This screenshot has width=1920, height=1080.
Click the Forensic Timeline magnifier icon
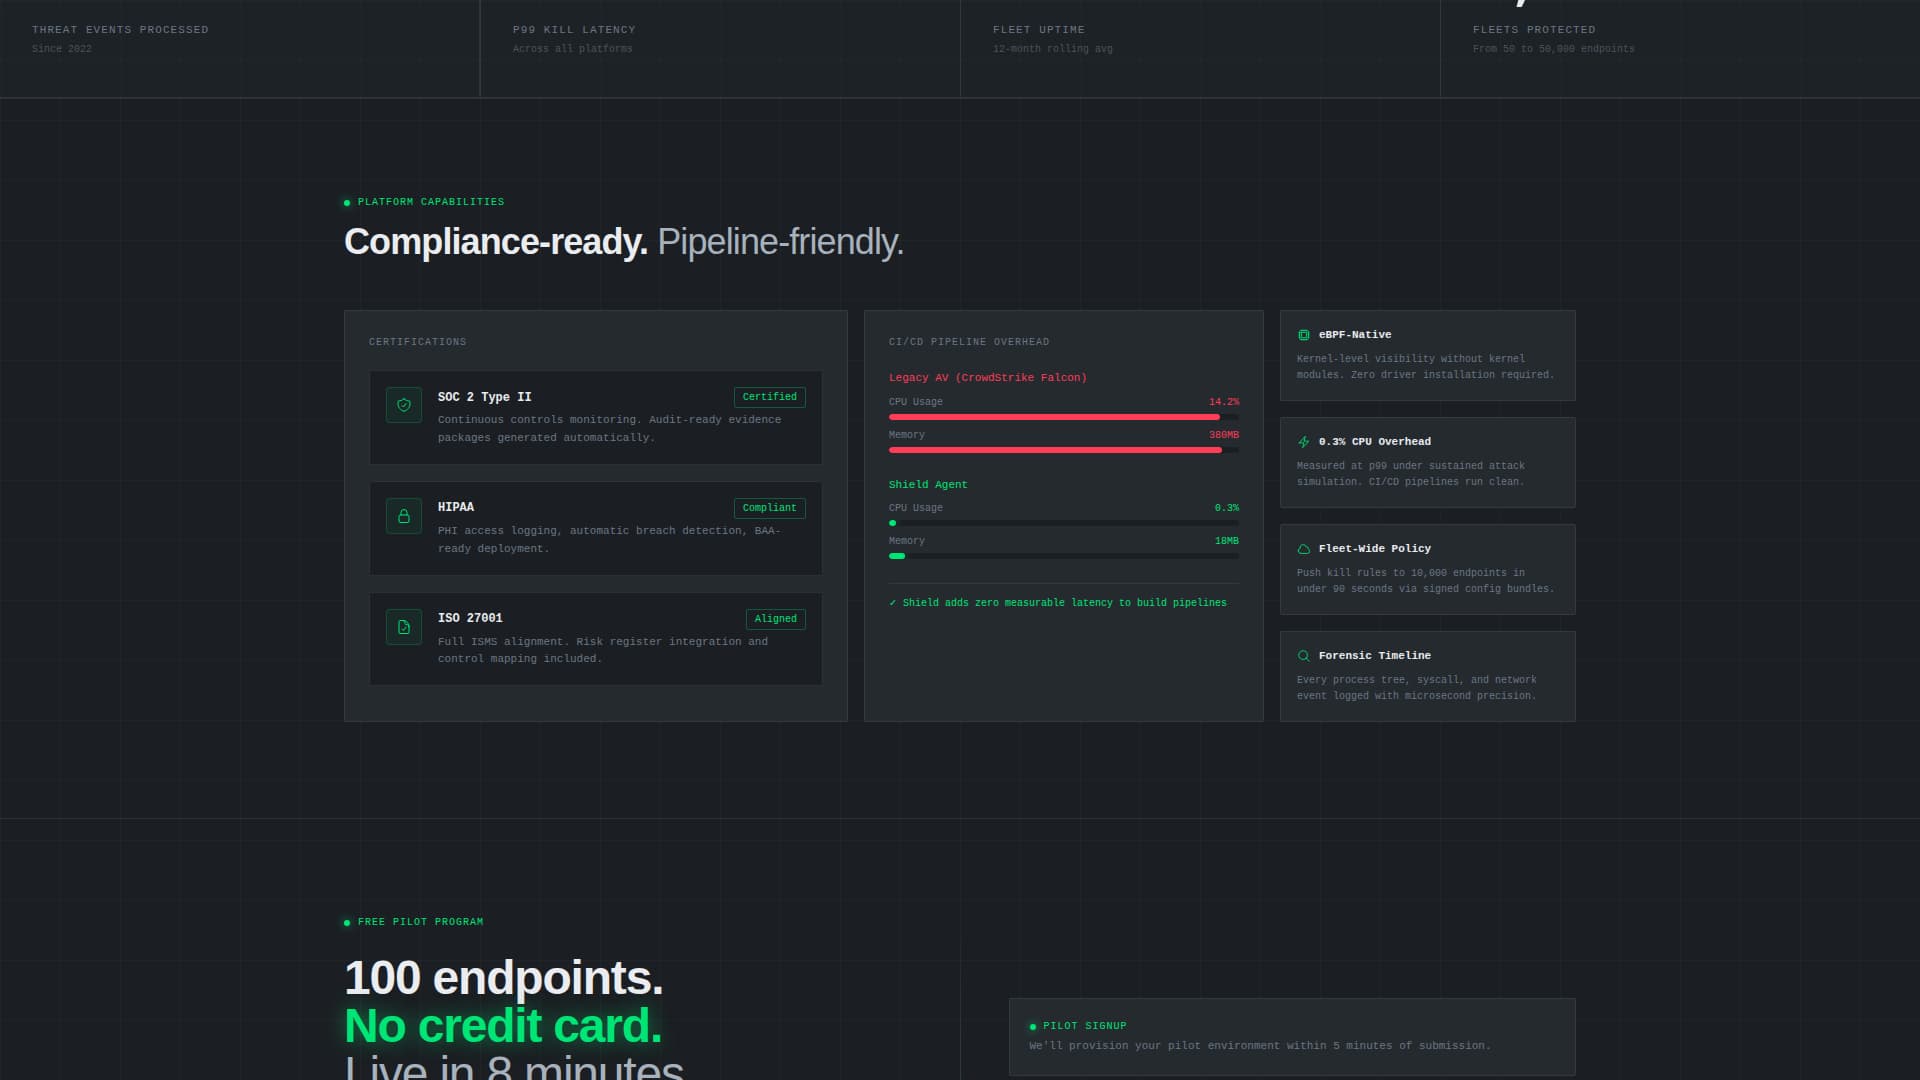click(x=1303, y=656)
